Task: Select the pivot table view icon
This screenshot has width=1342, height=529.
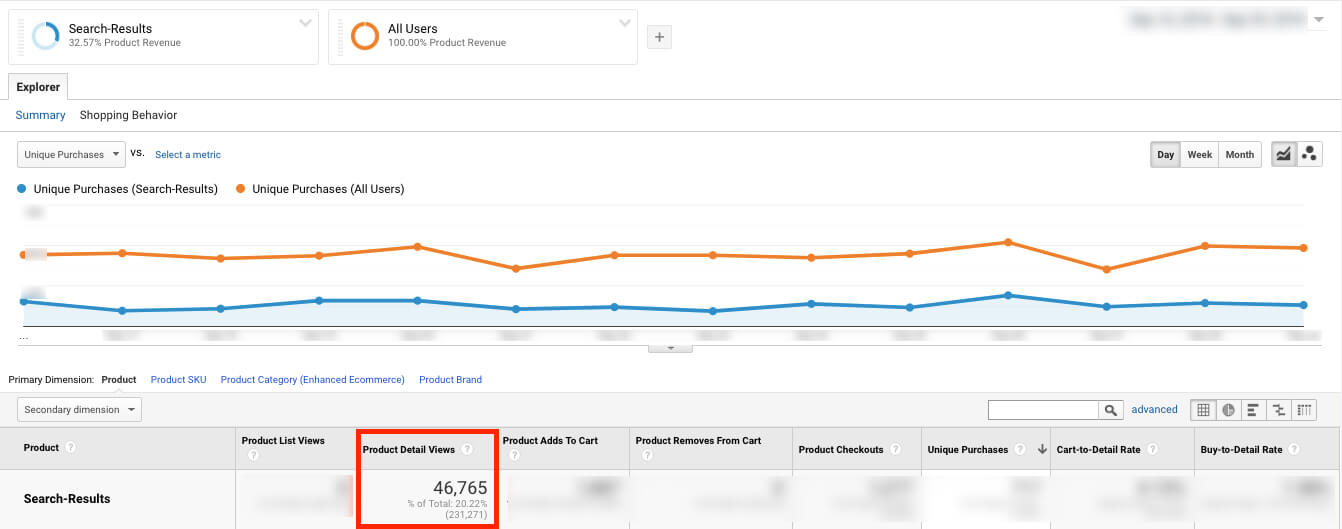Action: 1303,410
